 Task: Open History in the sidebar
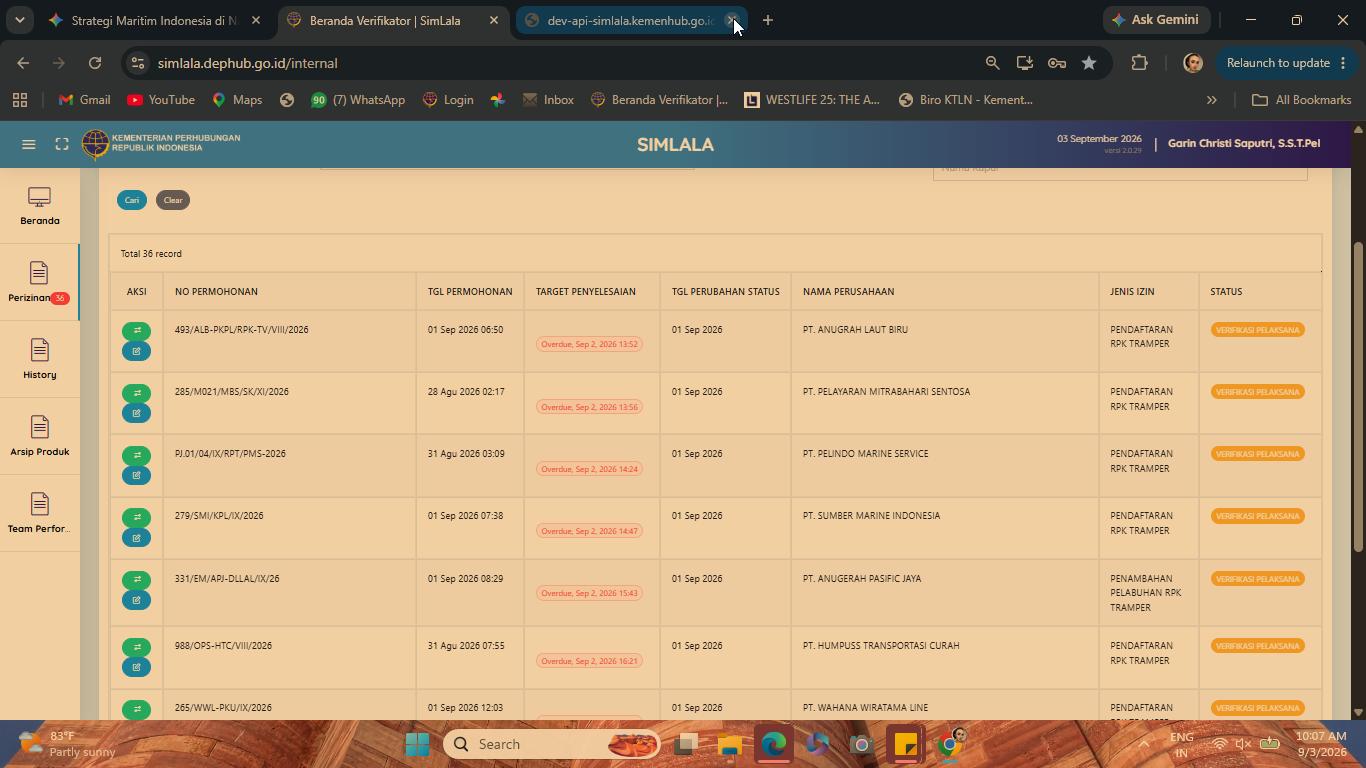click(40, 360)
